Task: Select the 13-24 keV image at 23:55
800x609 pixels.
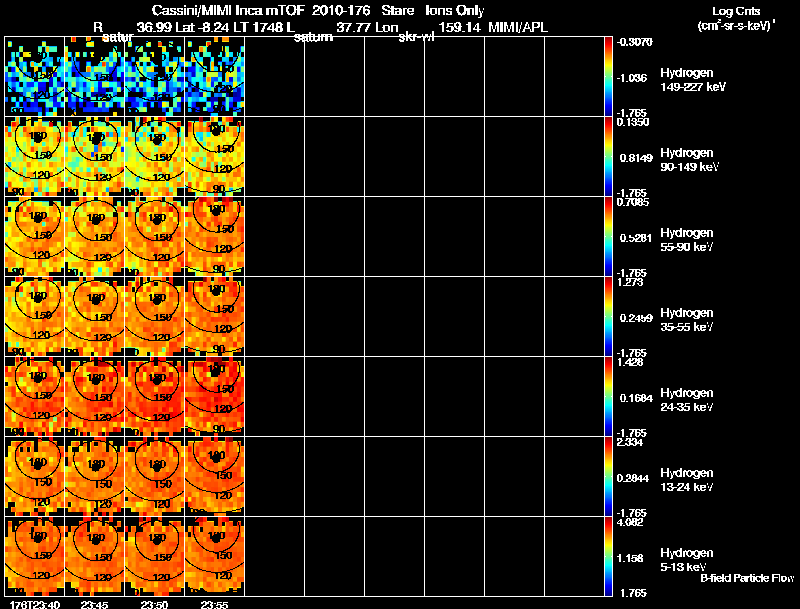Action: click(215, 477)
